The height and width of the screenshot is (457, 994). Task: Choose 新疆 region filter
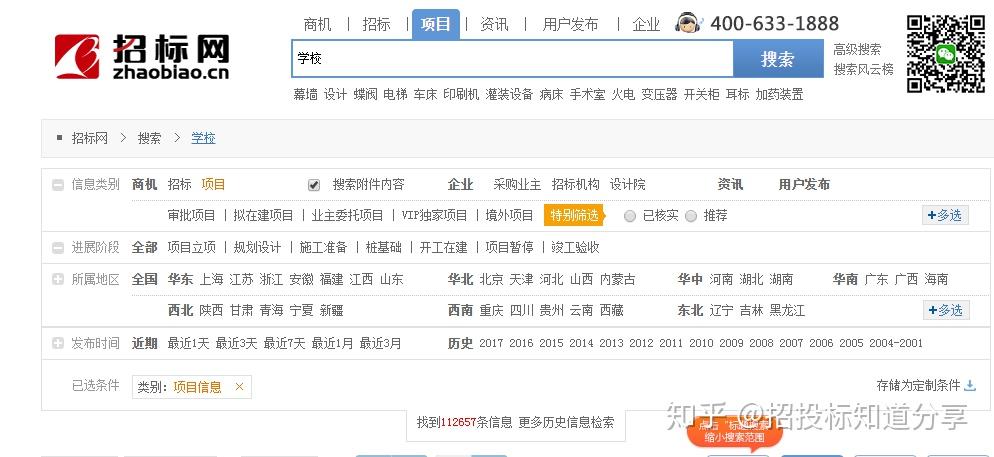[332, 311]
